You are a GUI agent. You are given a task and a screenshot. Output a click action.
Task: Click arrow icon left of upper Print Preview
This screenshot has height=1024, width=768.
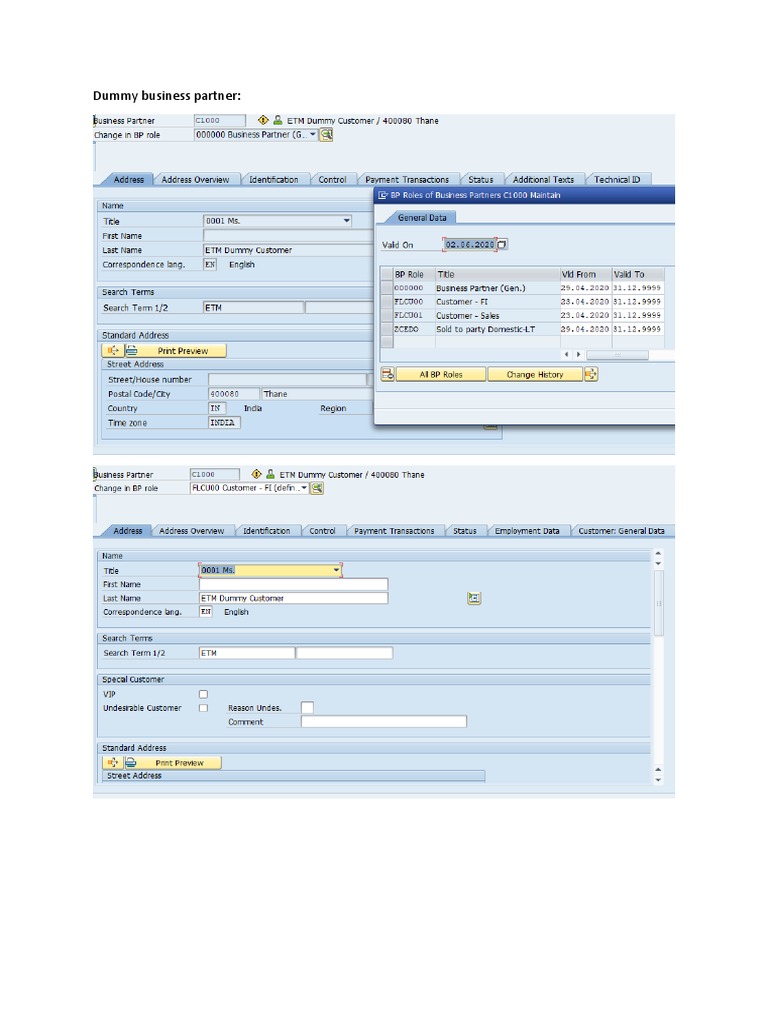pos(113,351)
